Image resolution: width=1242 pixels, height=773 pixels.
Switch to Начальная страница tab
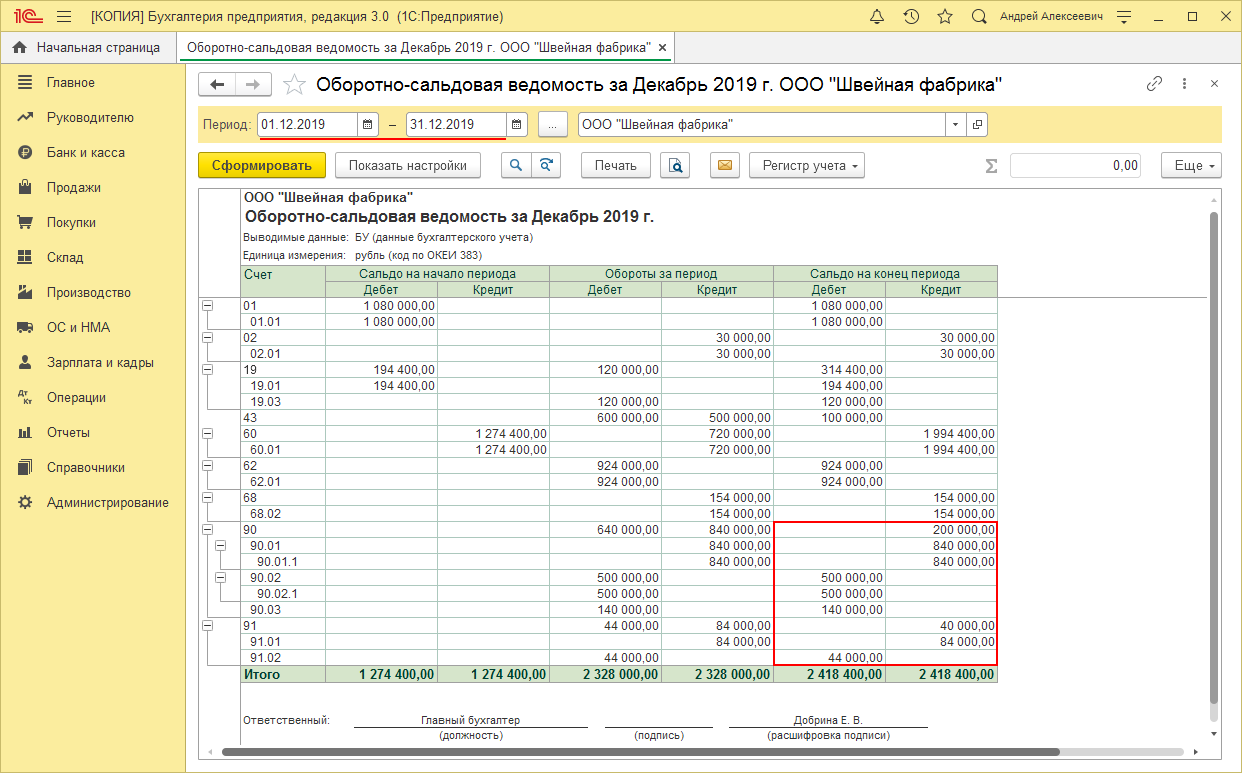pyautogui.click(x=88, y=47)
